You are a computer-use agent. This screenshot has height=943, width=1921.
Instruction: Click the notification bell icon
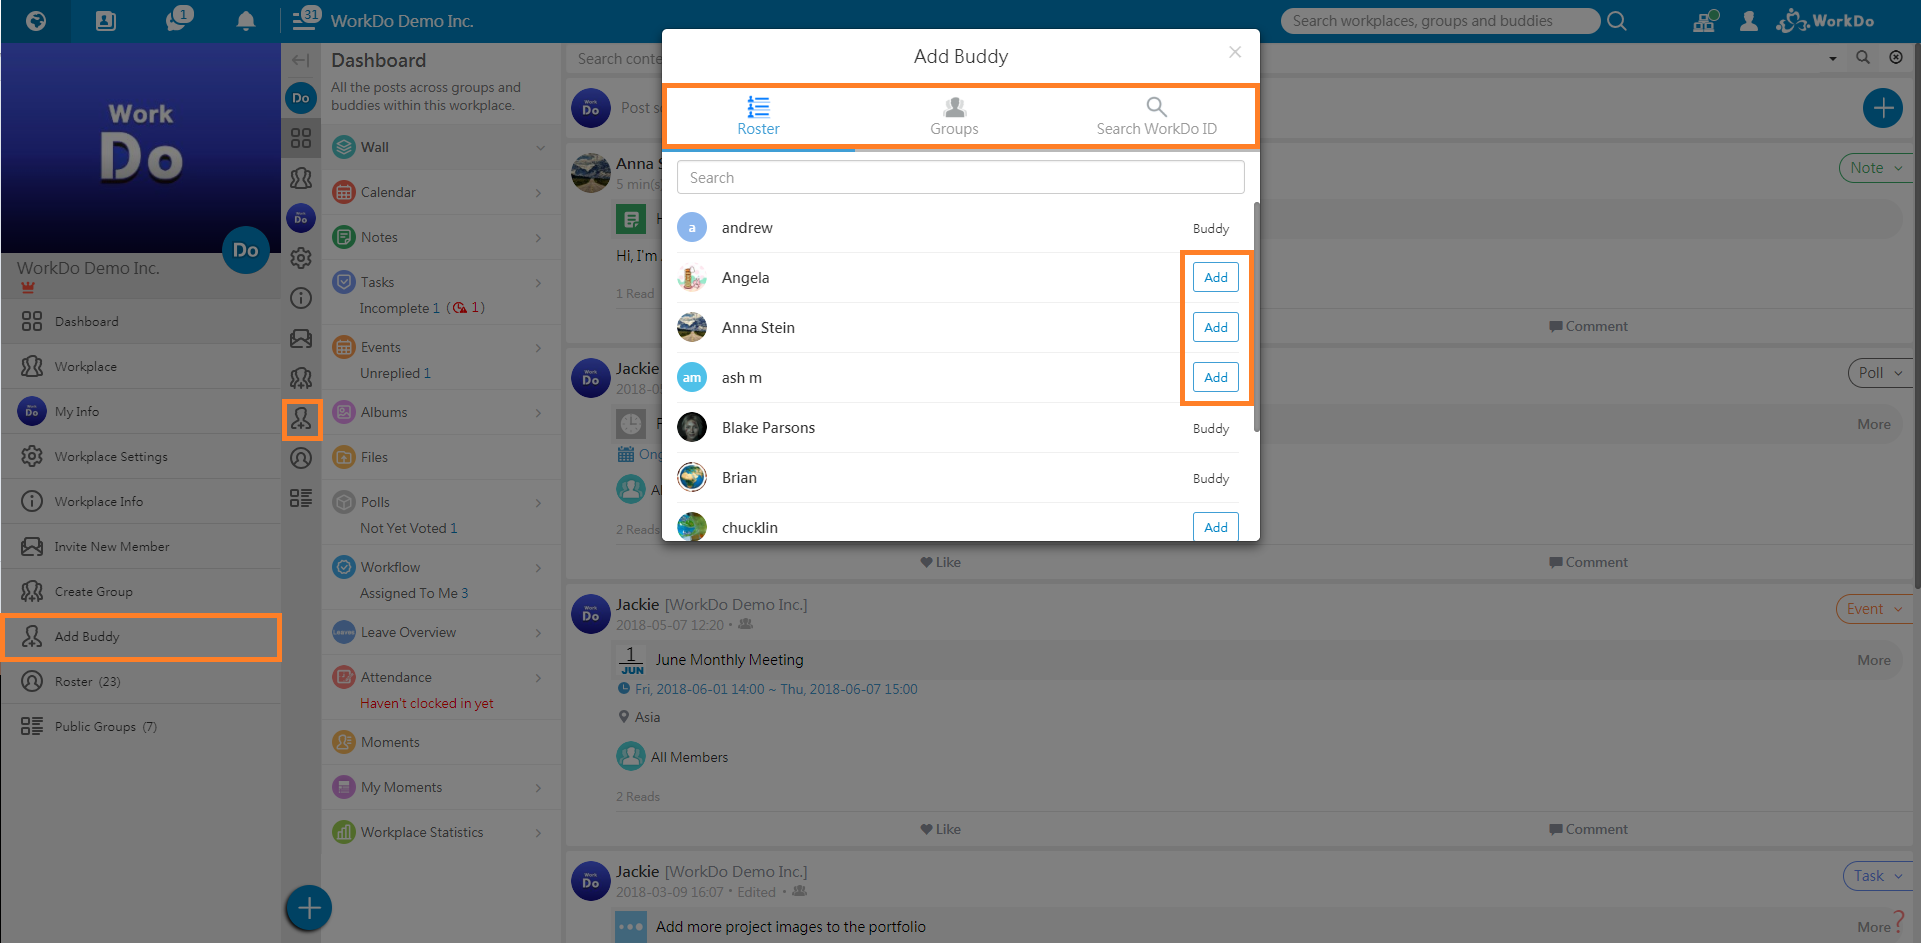point(245,21)
